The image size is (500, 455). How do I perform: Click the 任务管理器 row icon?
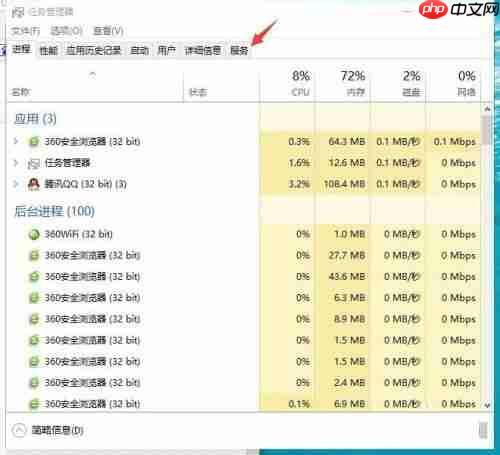pyautogui.click(x=34, y=163)
